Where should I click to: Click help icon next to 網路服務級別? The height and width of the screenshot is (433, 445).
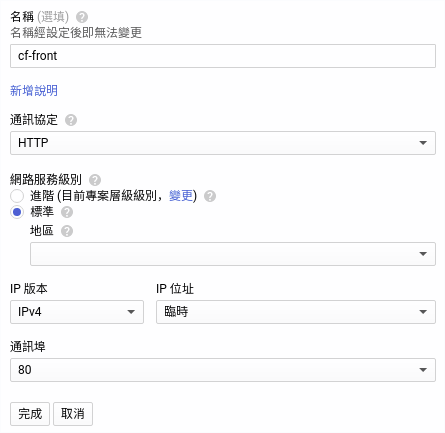(95, 180)
